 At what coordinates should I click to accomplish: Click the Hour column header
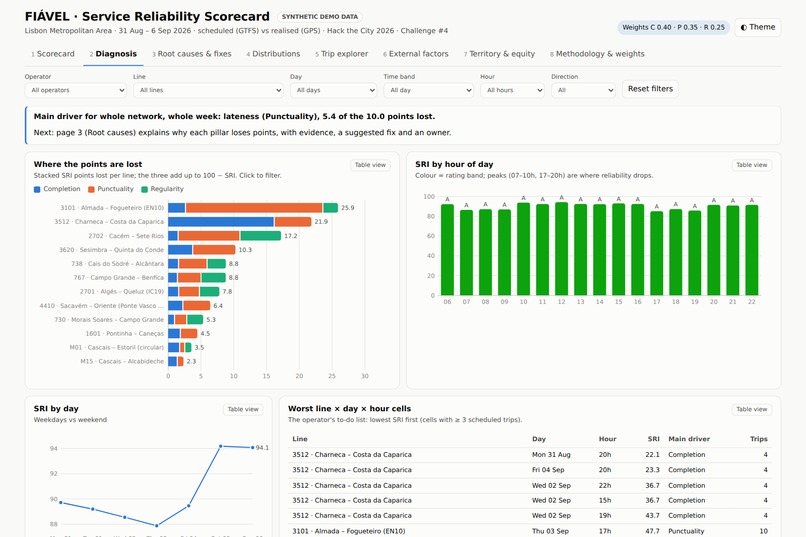tap(607, 439)
